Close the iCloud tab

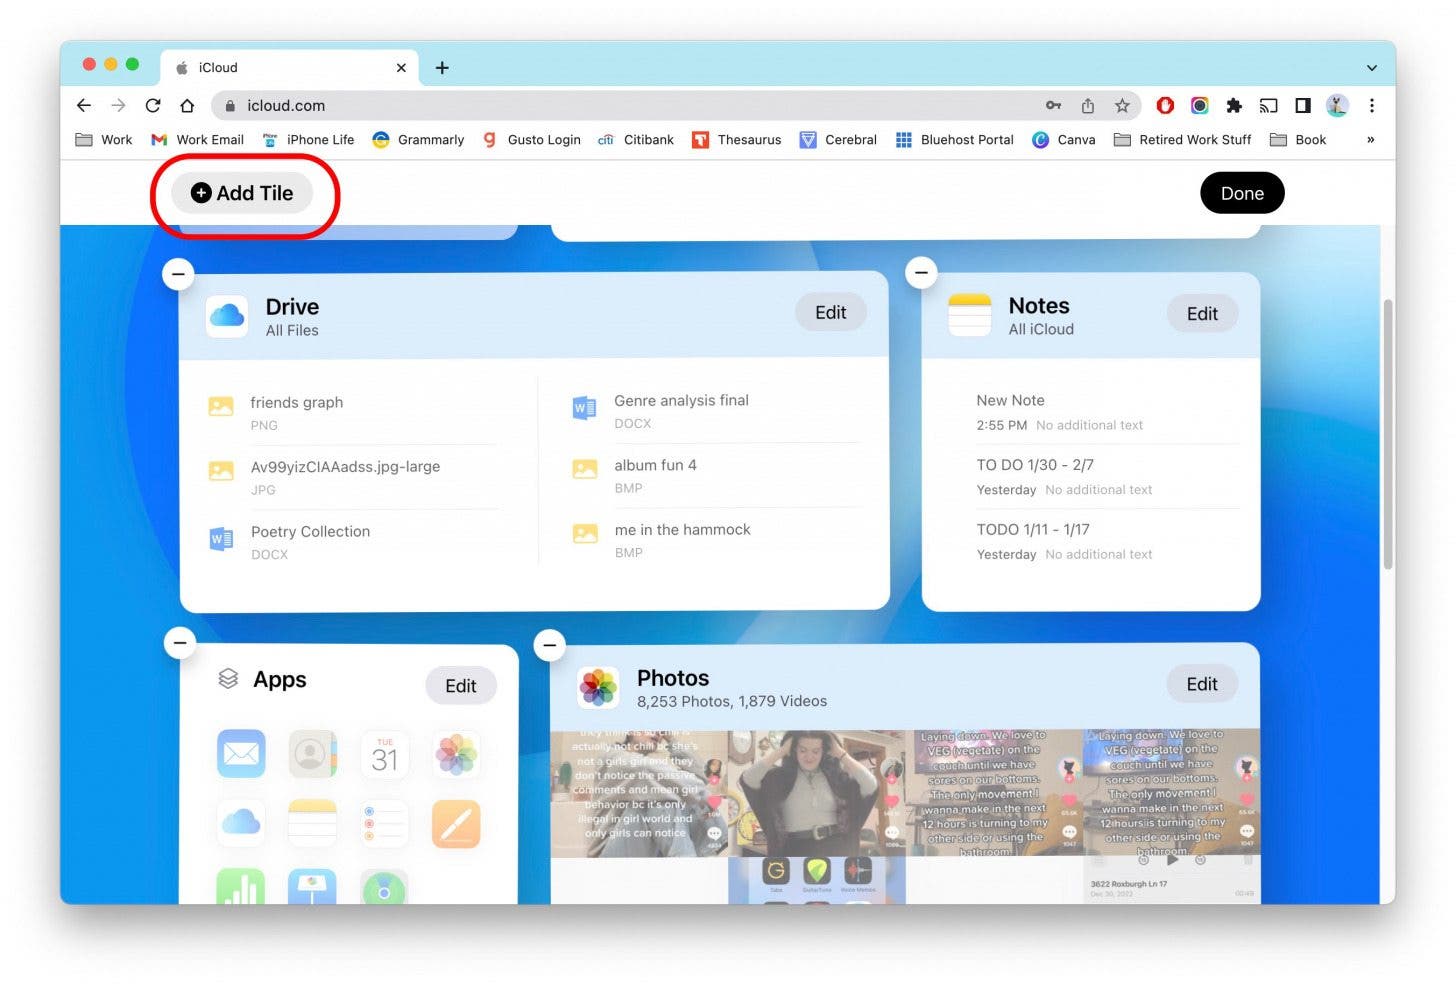pos(401,67)
